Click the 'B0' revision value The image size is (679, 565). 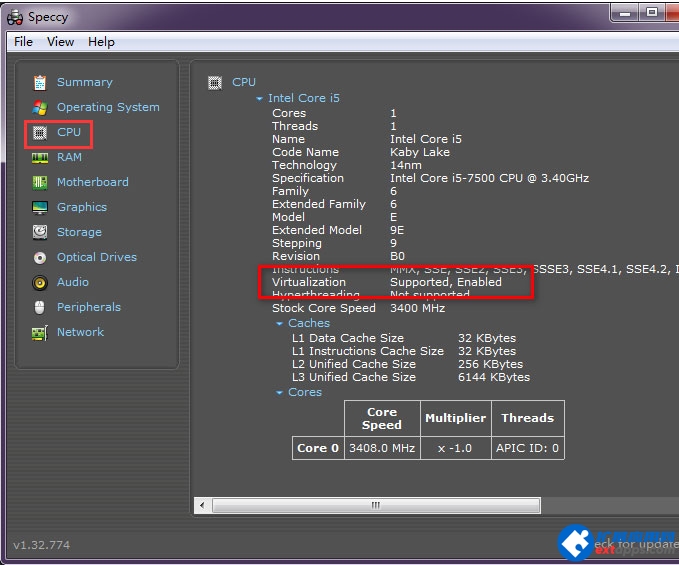pos(397,256)
